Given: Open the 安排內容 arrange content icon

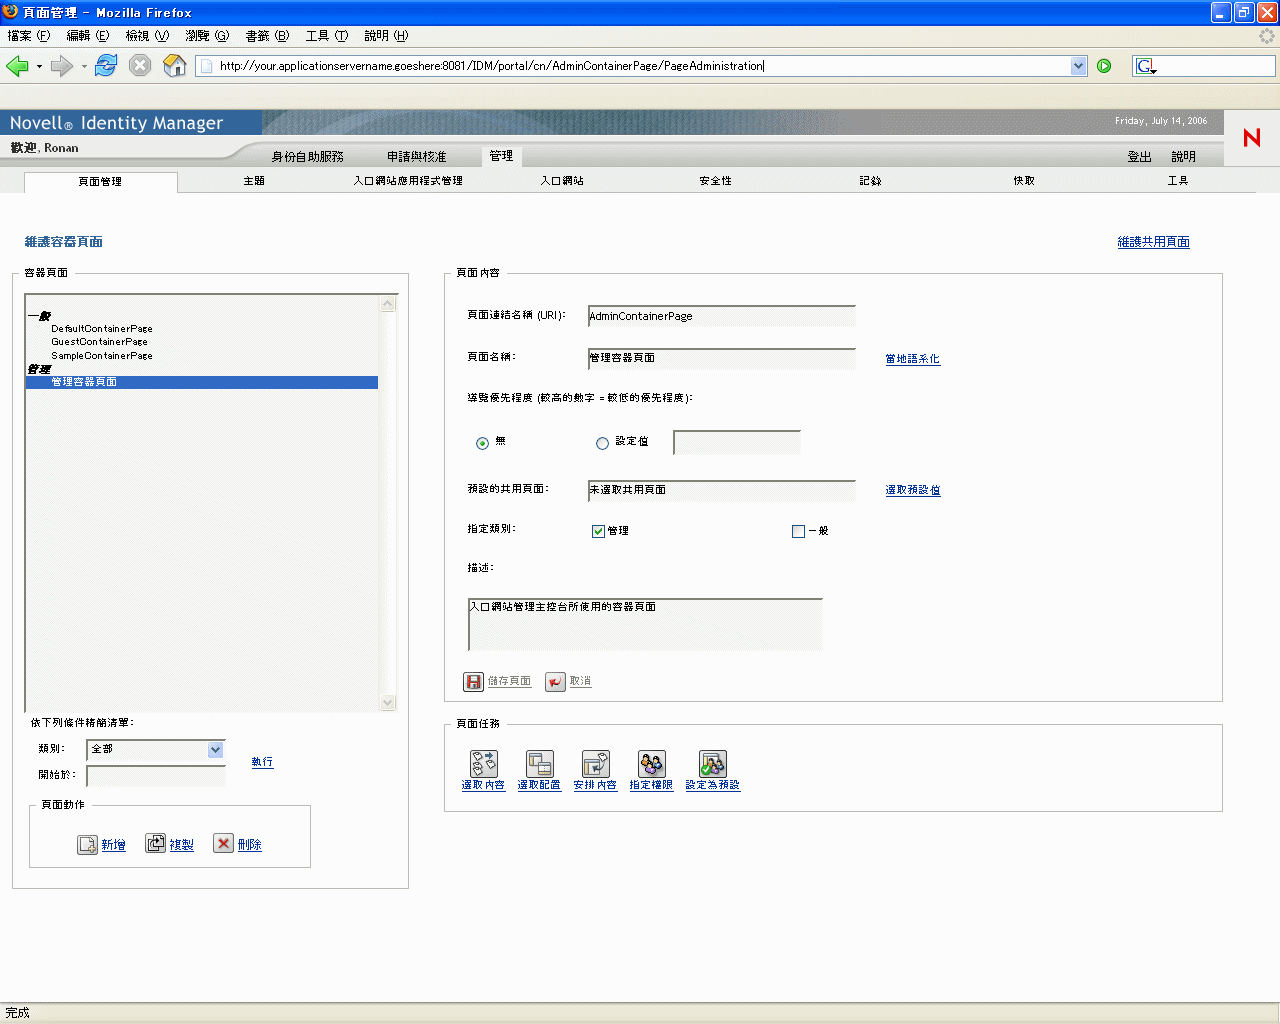Looking at the screenshot, I should point(596,764).
